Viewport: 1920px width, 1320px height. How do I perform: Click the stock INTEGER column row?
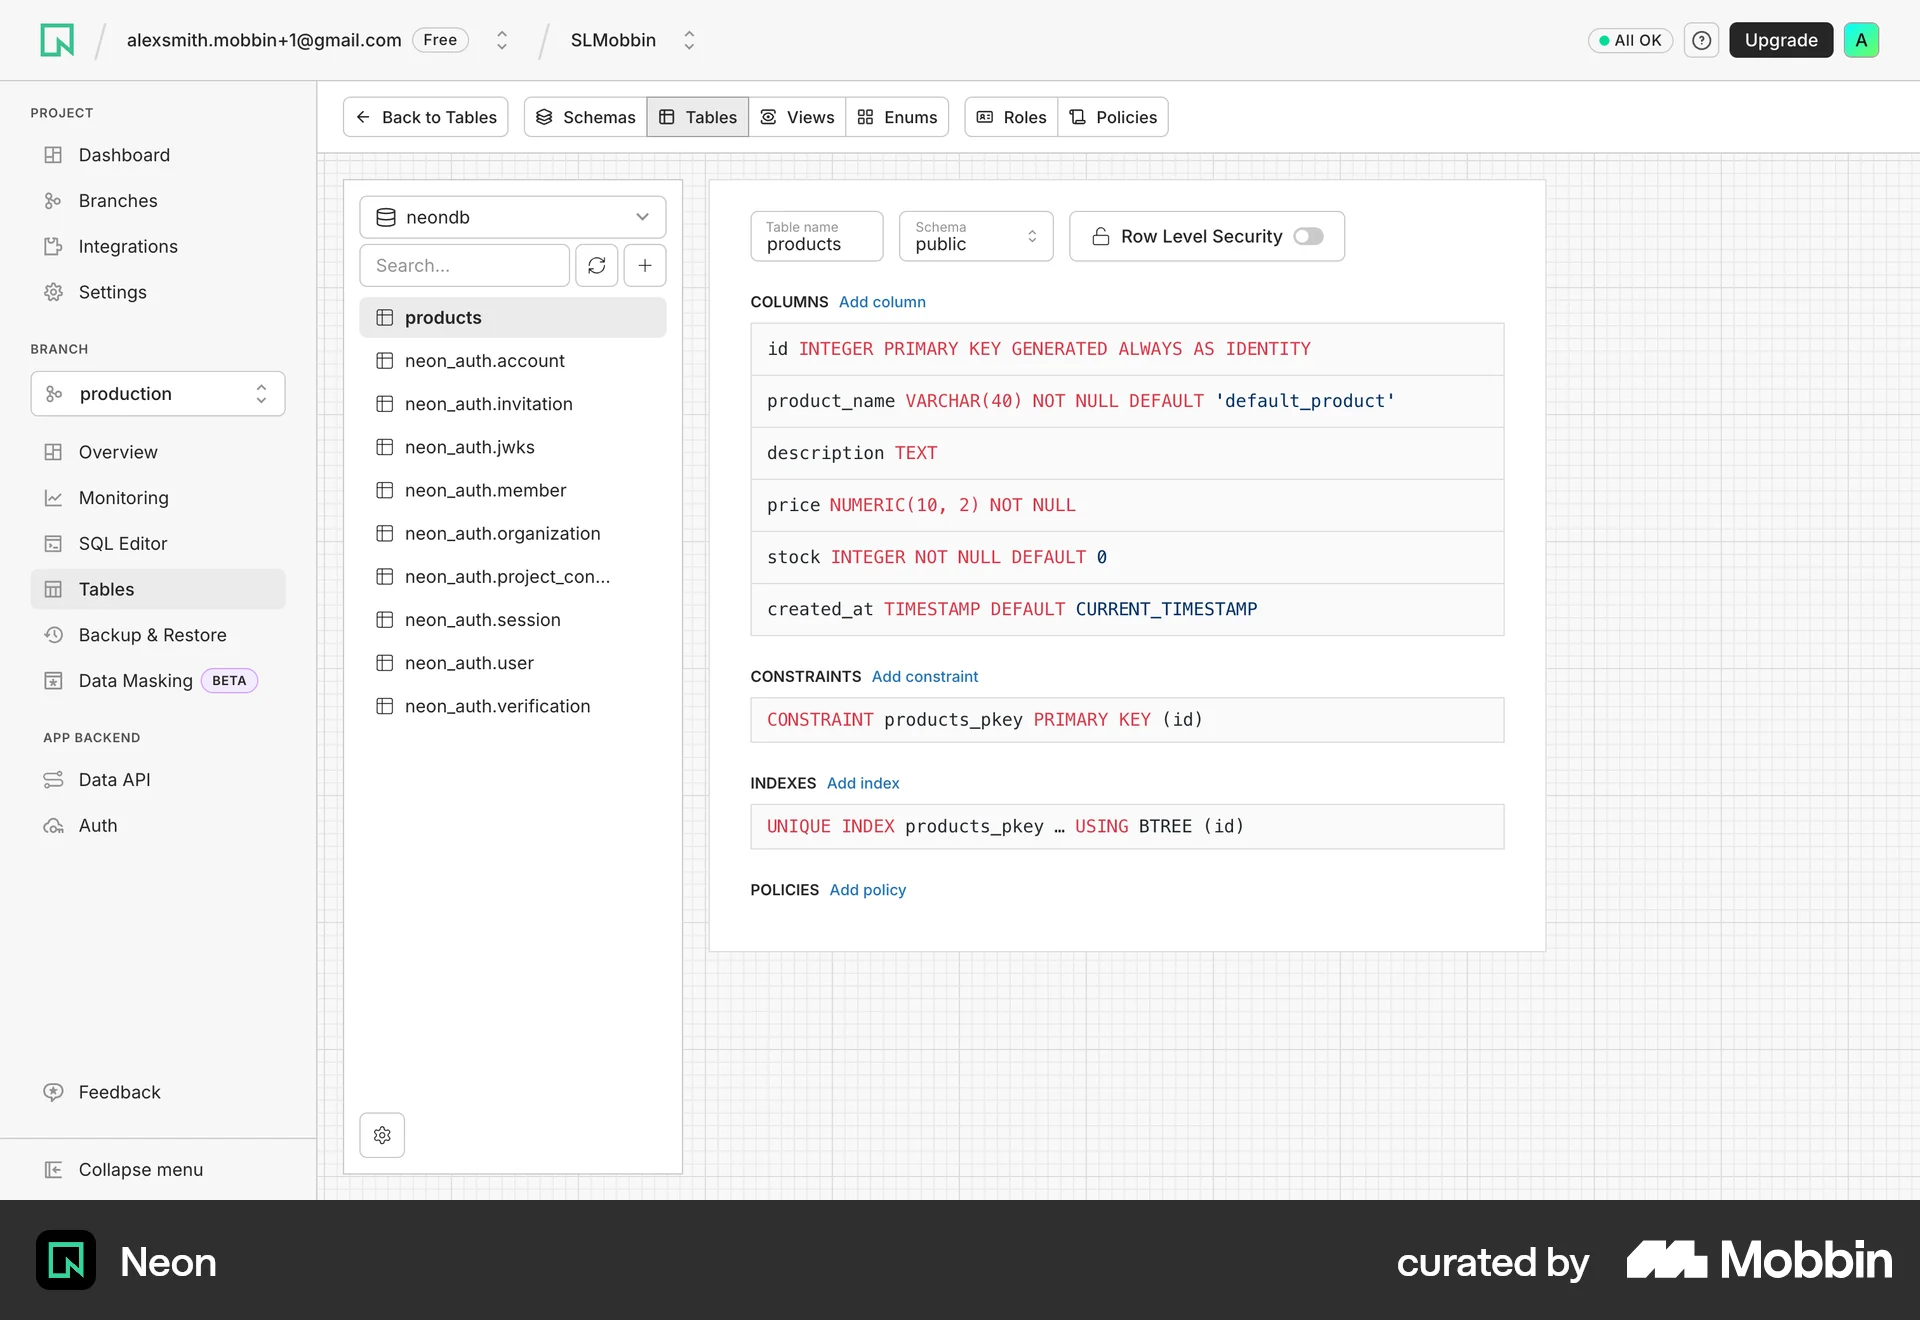click(1127, 557)
